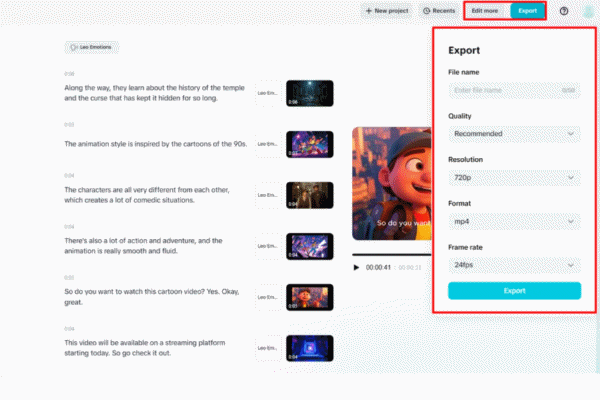600x400 pixels.
Task: Open the user profile avatar
Action: tap(589, 11)
